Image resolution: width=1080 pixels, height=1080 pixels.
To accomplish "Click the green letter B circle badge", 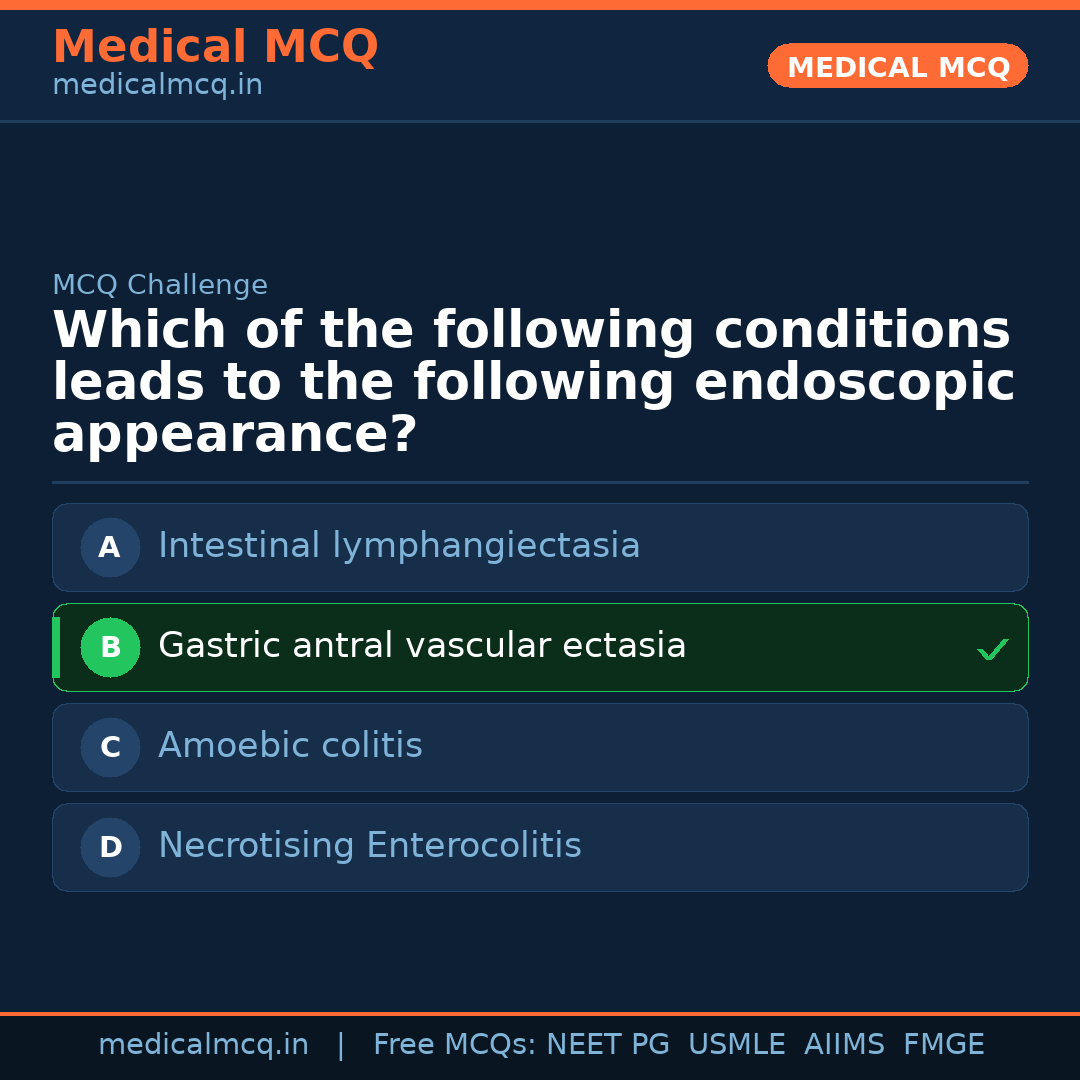I will point(110,647).
